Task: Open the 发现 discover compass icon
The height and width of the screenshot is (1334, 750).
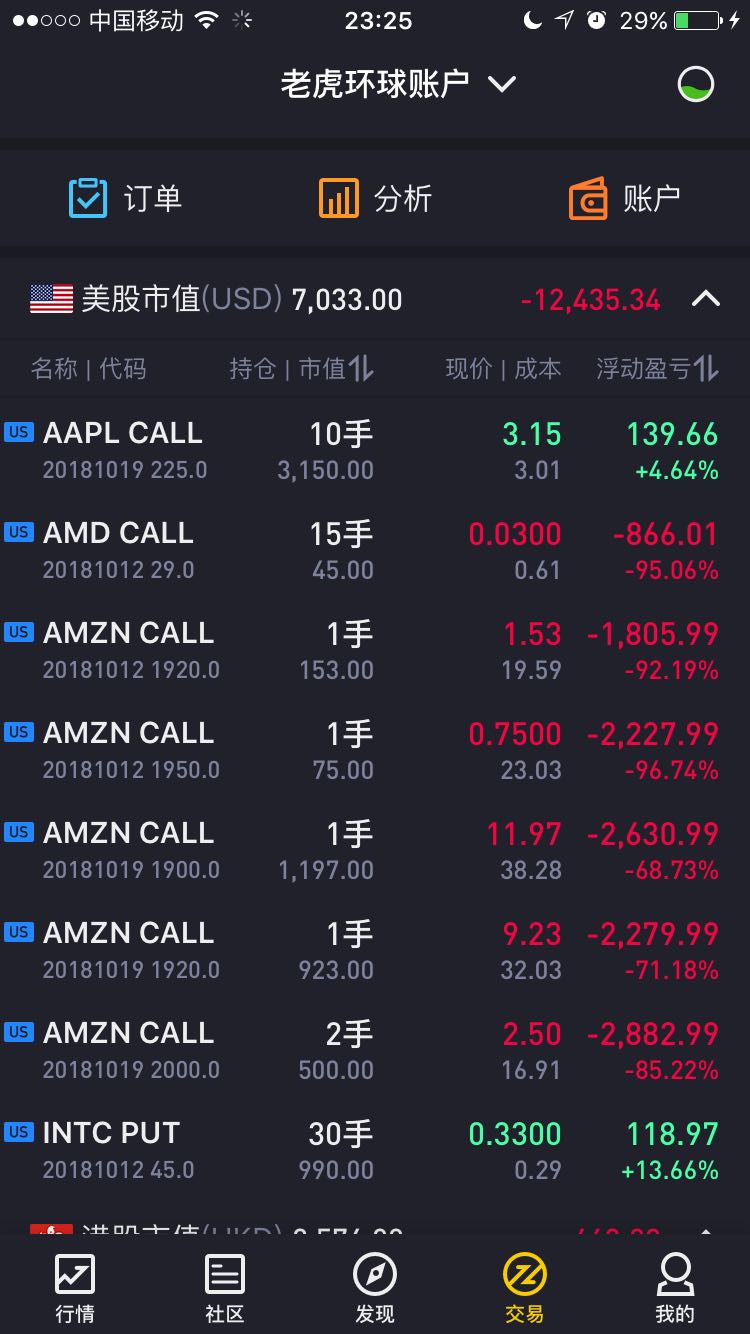Action: click(x=375, y=1274)
